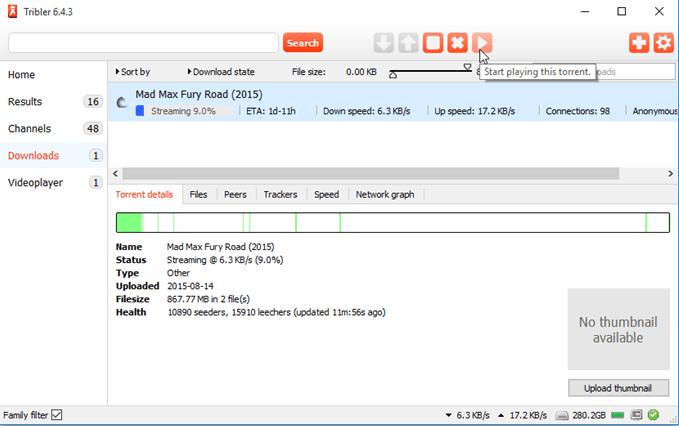Viewport: 679px width, 426px height.
Task: Open the Files tab
Action: (x=198, y=195)
